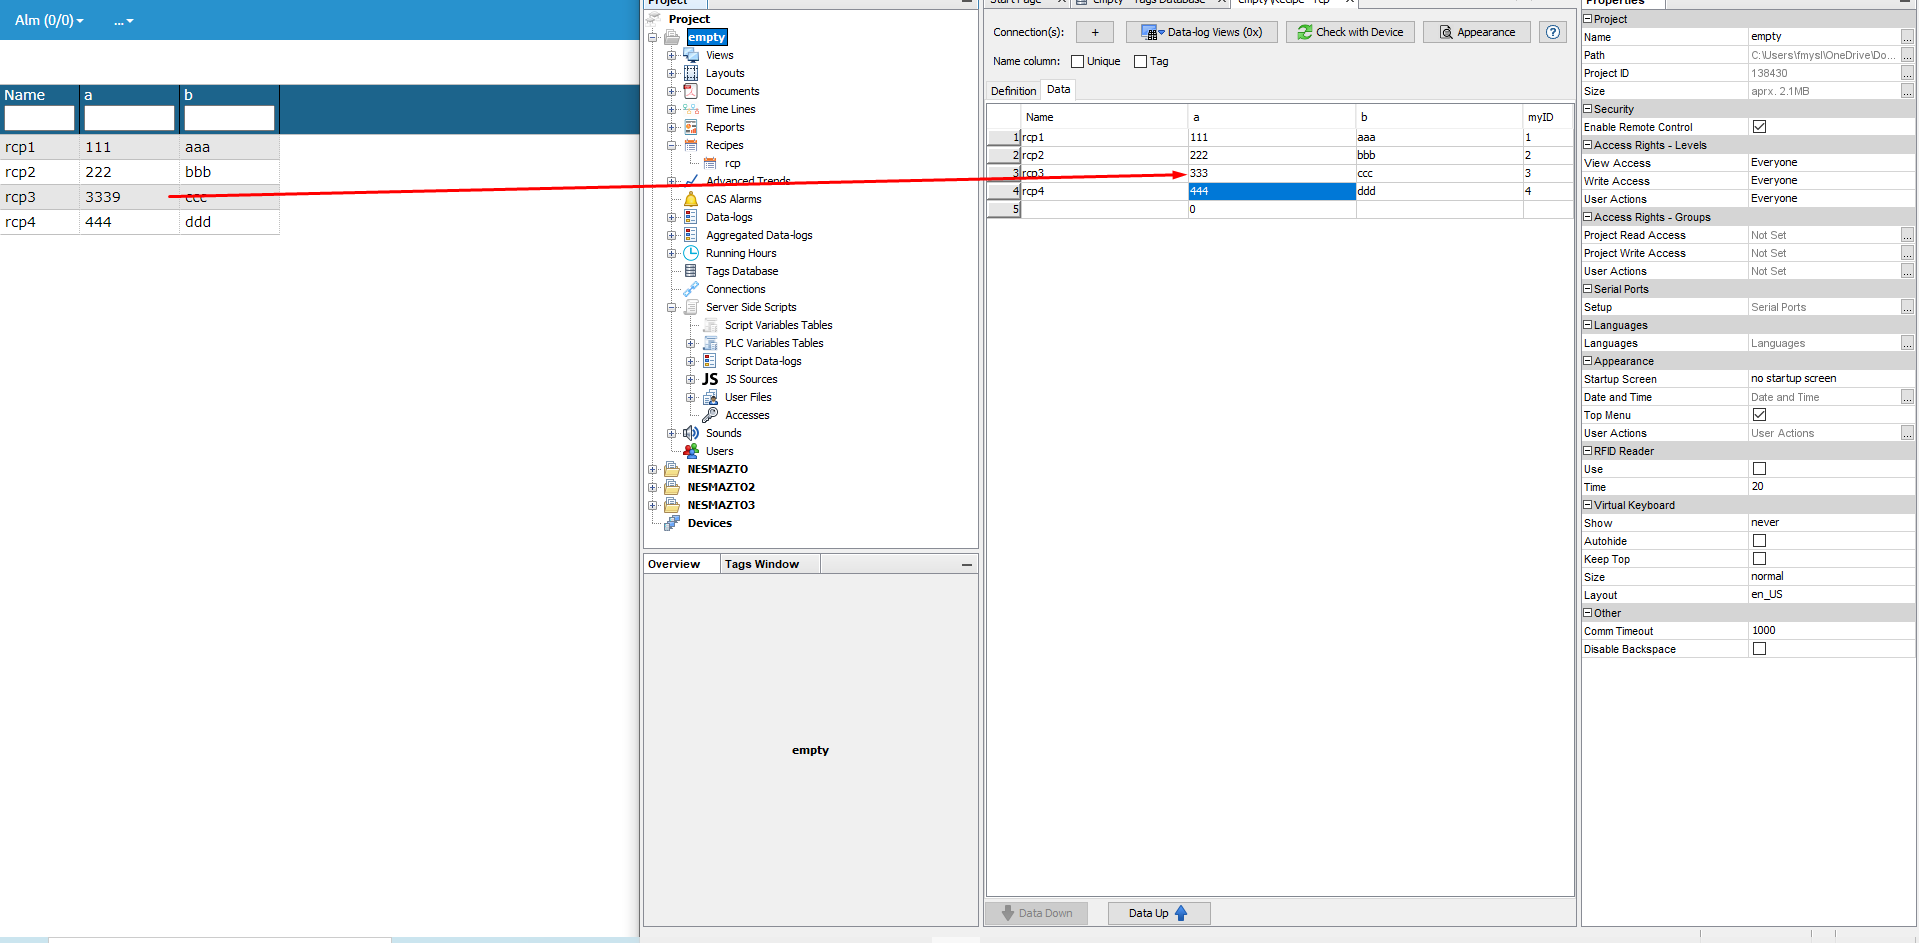The image size is (1919, 943).
Task: Select cell 444 in rcp4 row
Action: (x=1271, y=191)
